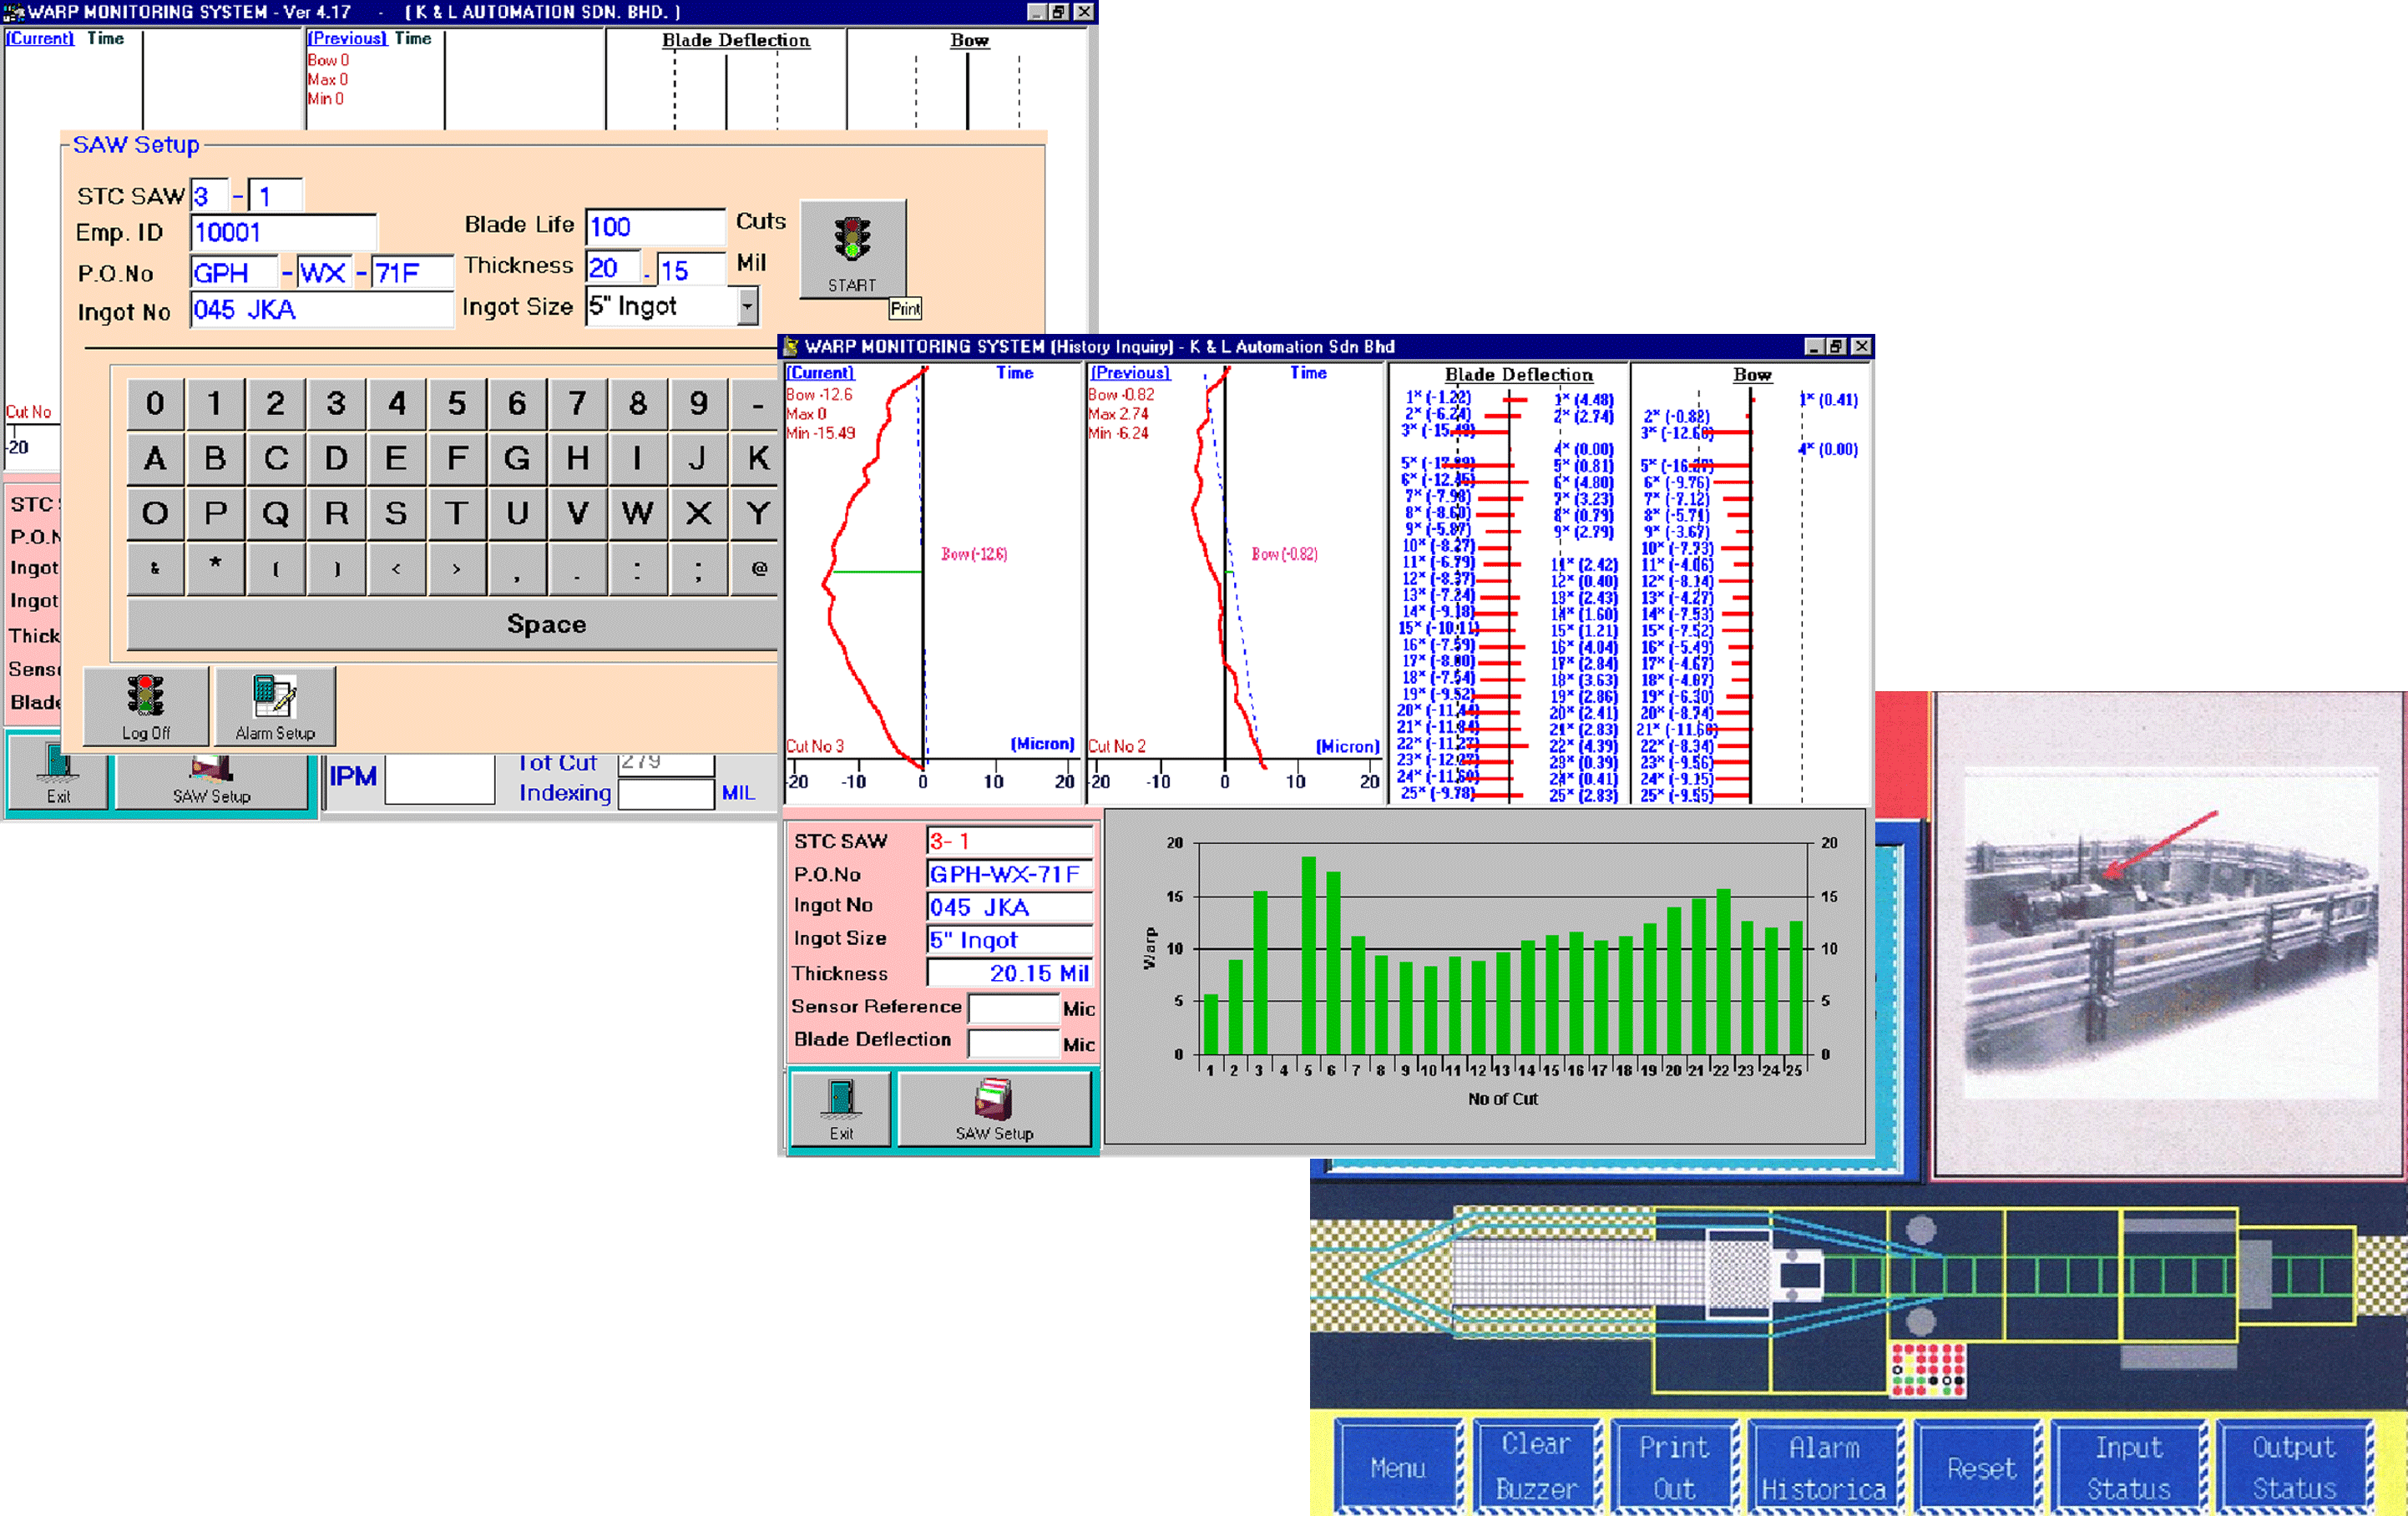Click SAW Setup icon in History Inquiry

pyautogui.click(x=994, y=1100)
